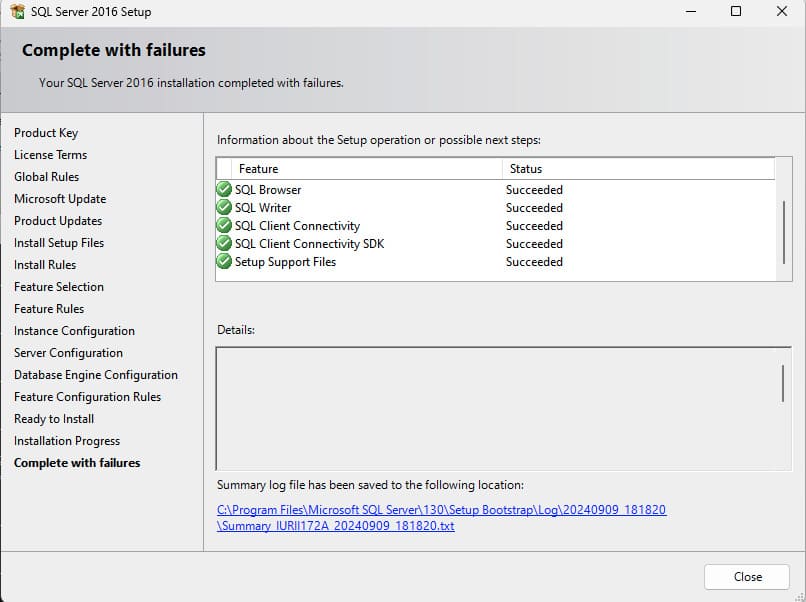Click the check icon for Setup Support Files
The width and height of the screenshot is (806, 602).
pyautogui.click(x=224, y=262)
